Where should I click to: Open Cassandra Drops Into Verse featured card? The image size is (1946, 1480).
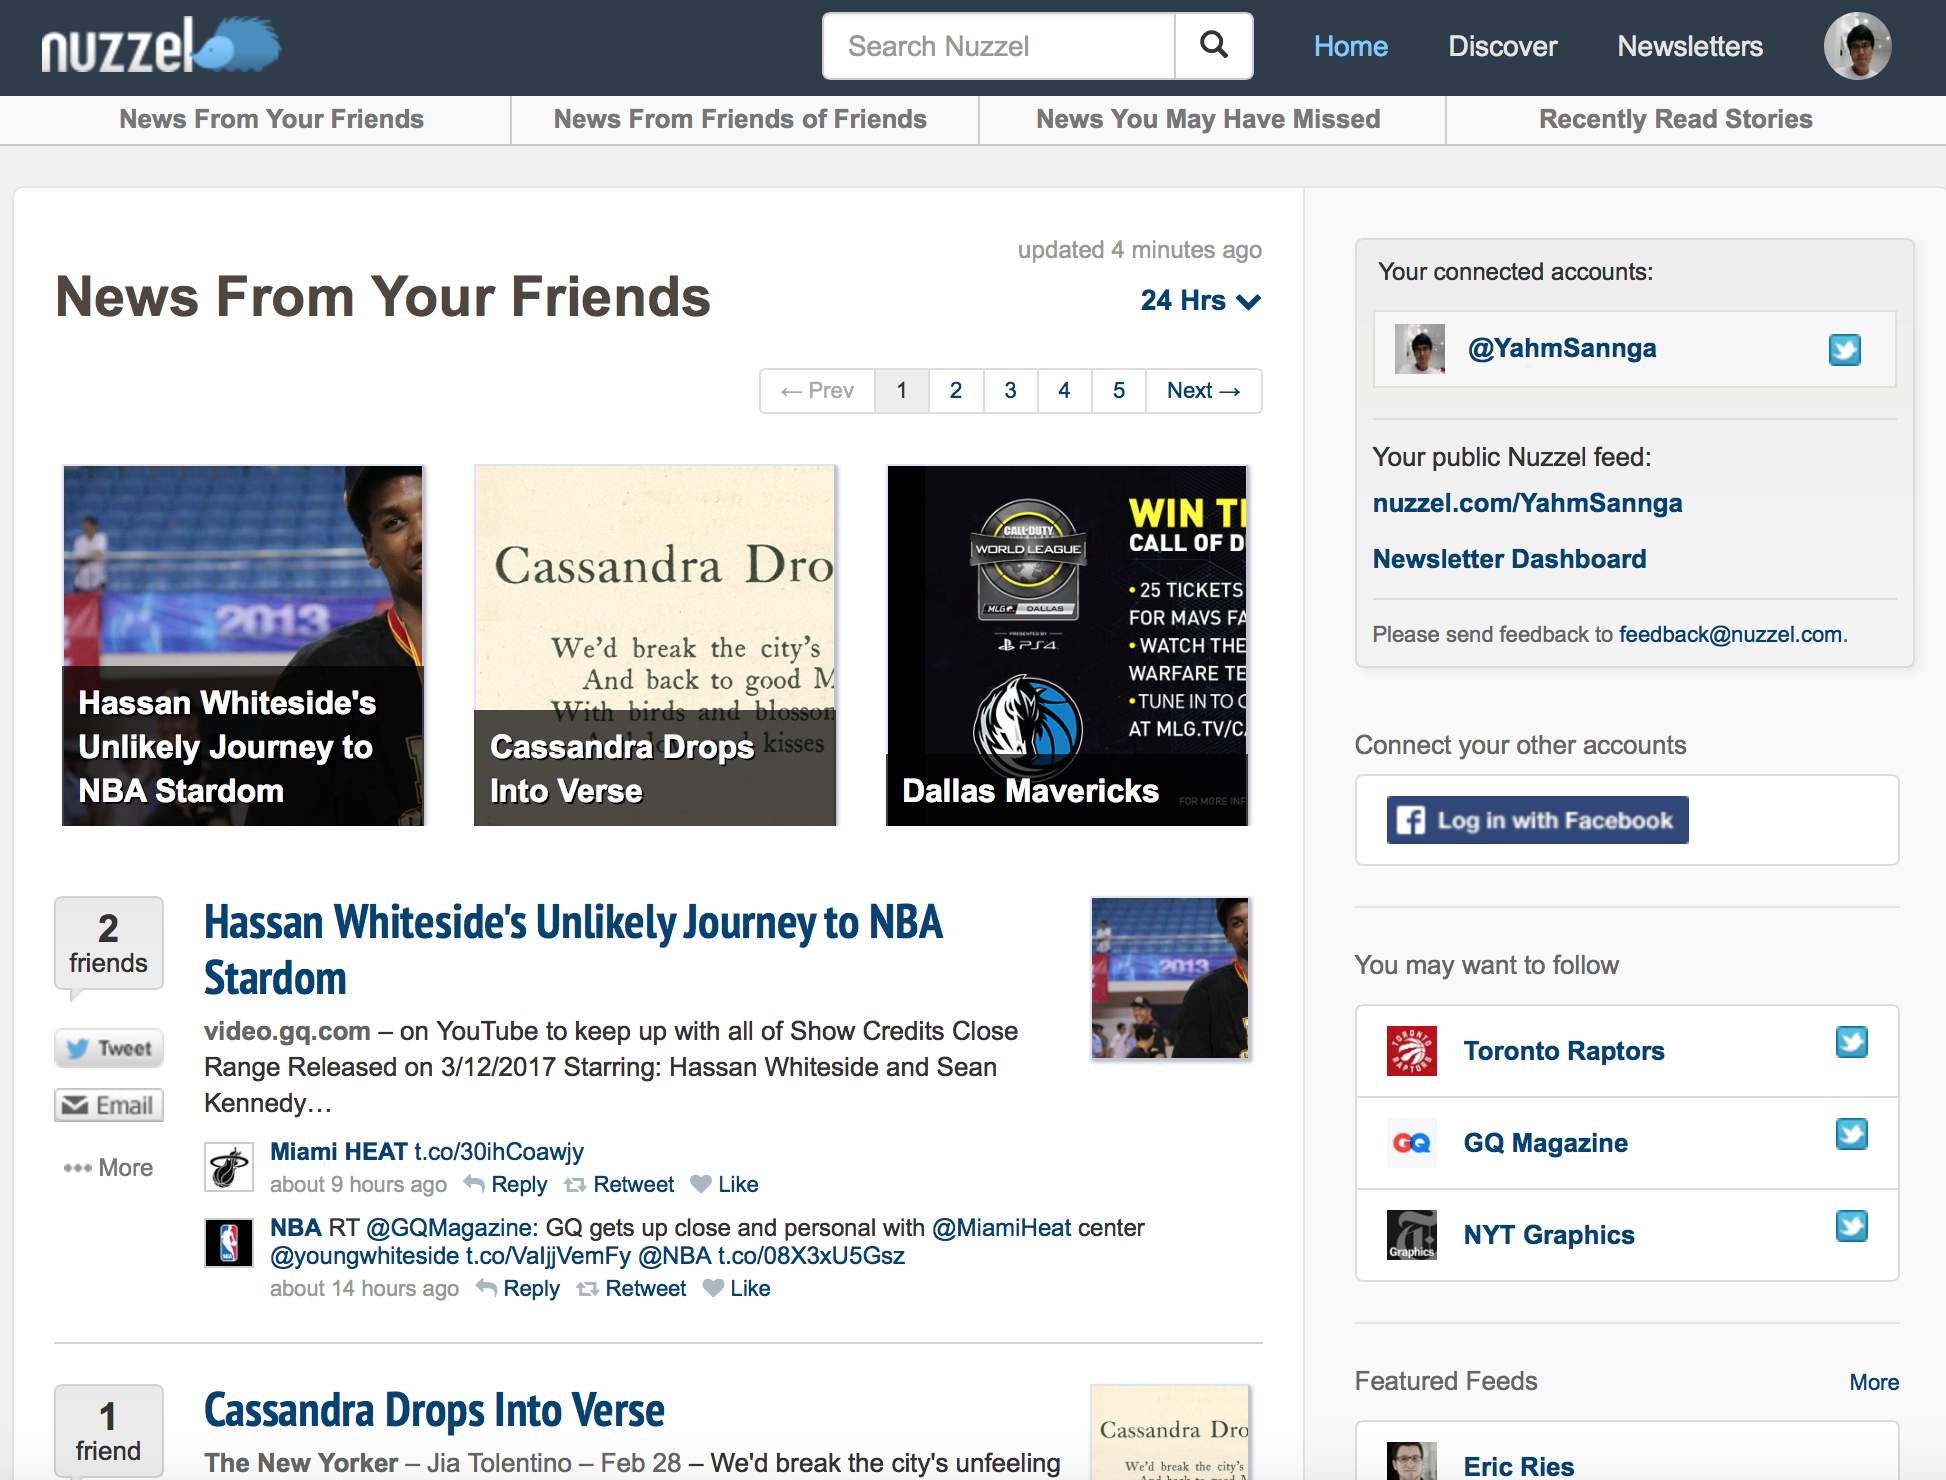(655, 646)
